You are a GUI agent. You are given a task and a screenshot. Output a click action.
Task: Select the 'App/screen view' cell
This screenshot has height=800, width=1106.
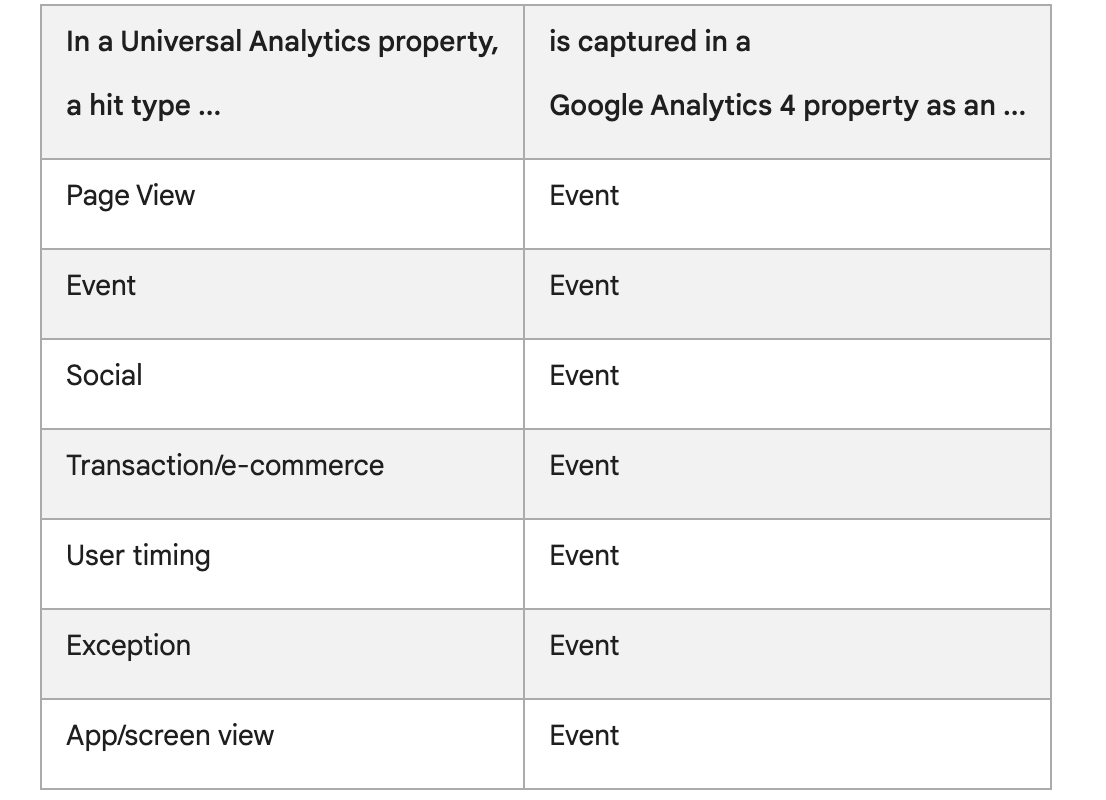(170, 736)
